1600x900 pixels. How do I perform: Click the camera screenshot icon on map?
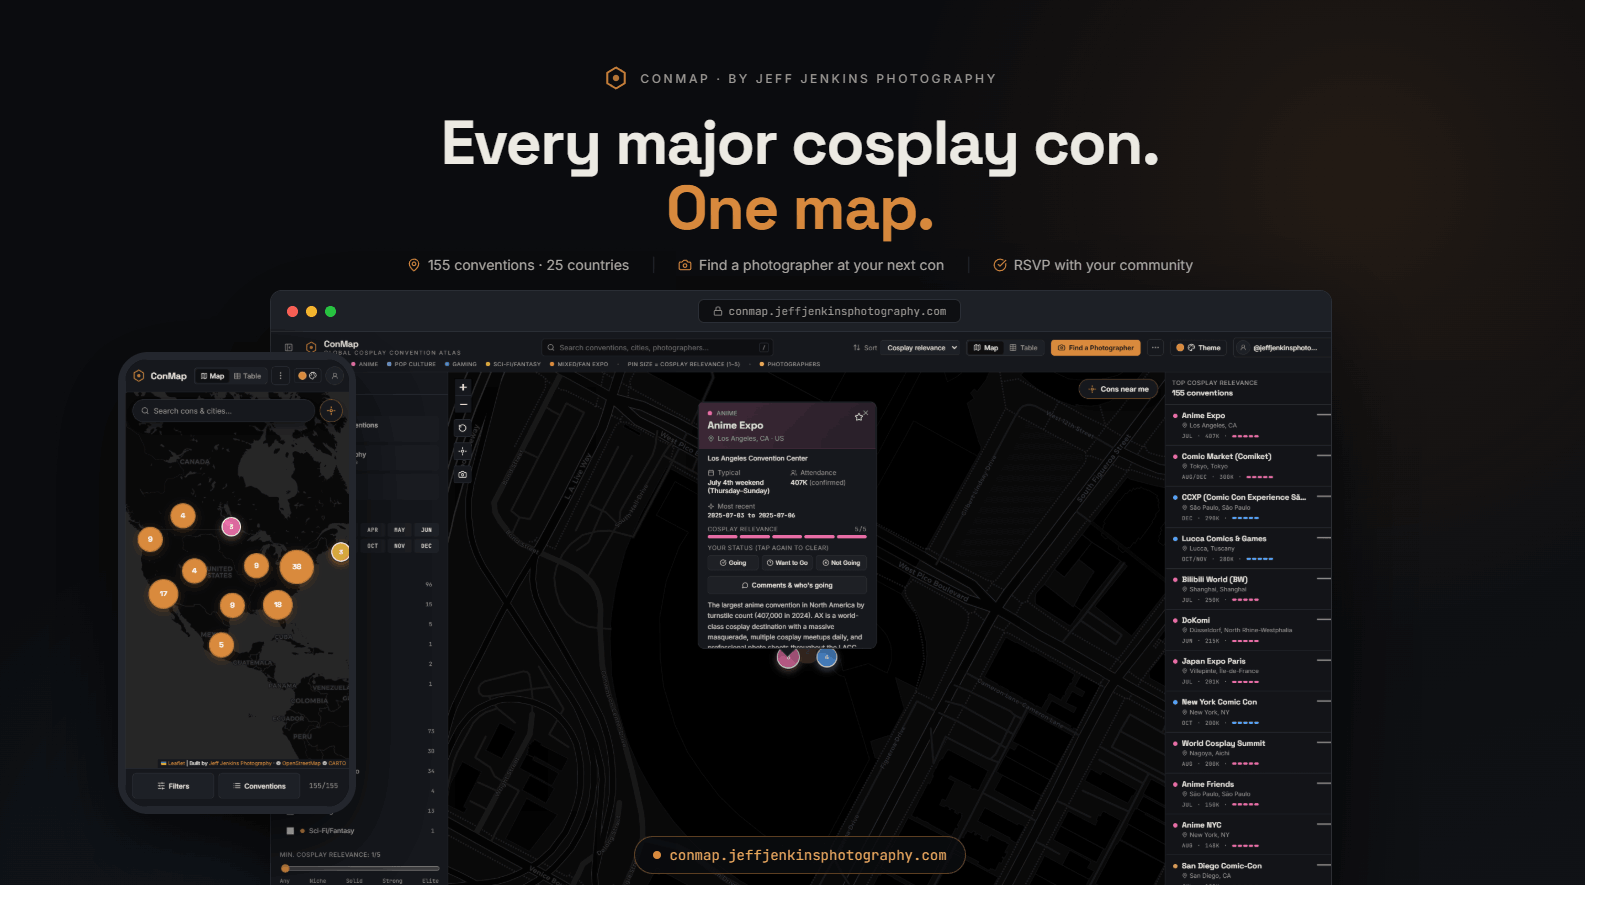[462, 475]
